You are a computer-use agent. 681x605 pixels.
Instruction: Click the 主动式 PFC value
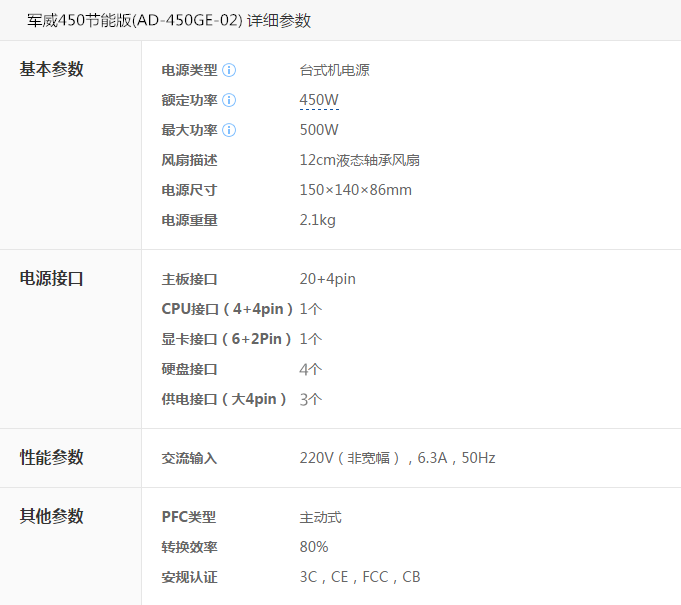[x=321, y=517]
